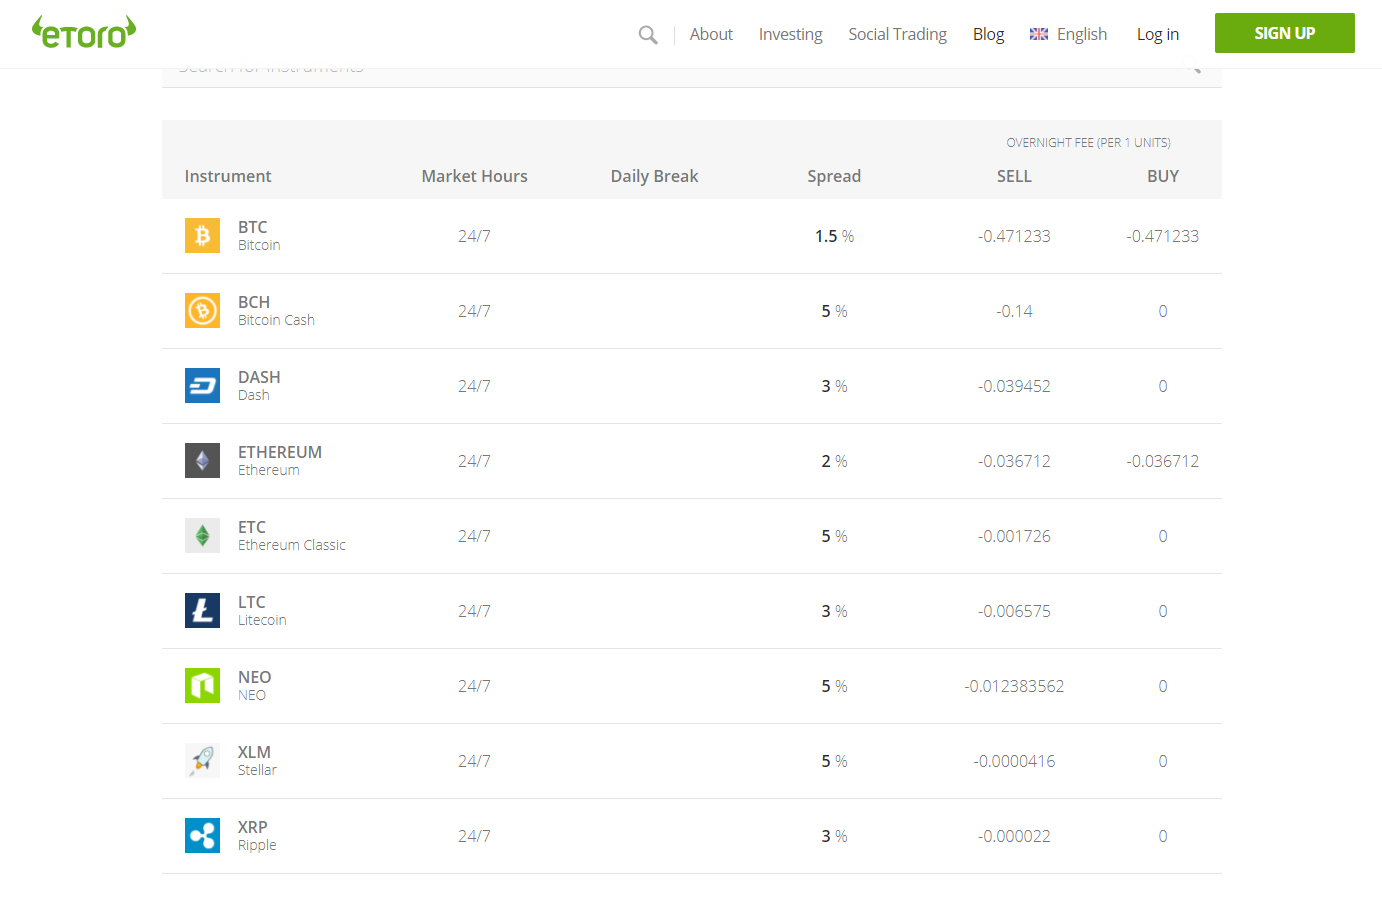This screenshot has width=1382, height=903.
Task: Click the NEO sell fee -0.012383562
Action: pyautogui.click(x=1014, y=686)
